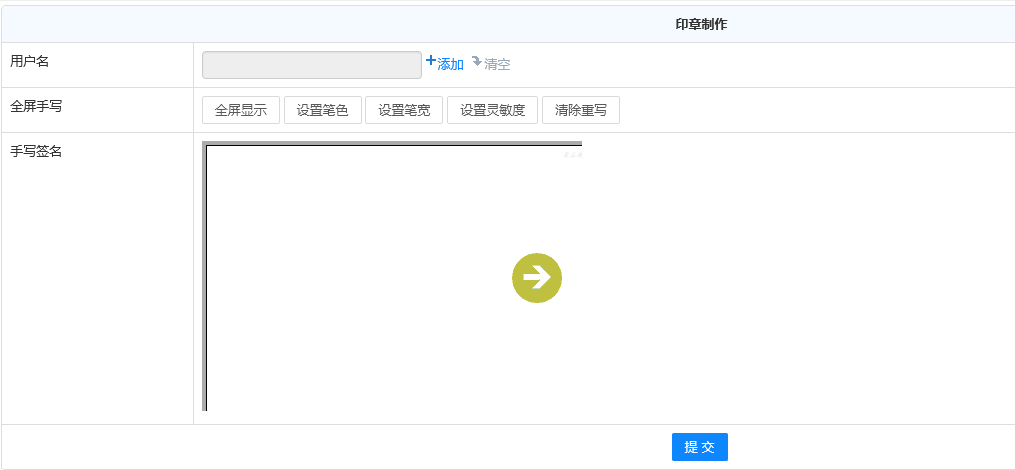Open the 设置灵敏度 sensitivity setting
The width and height of the screenshot is (1015, 470).
pos(492,110)
